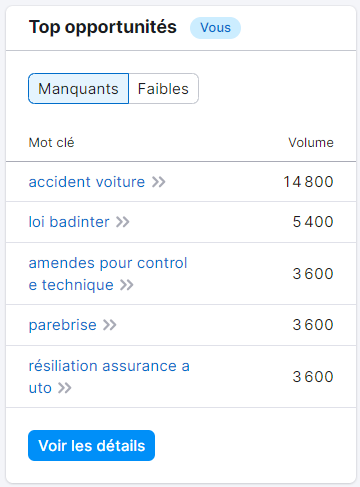The width and height of the screenshot is (360, 487).
Task: Select the Manquants toggle option
Action: [79, 89]
